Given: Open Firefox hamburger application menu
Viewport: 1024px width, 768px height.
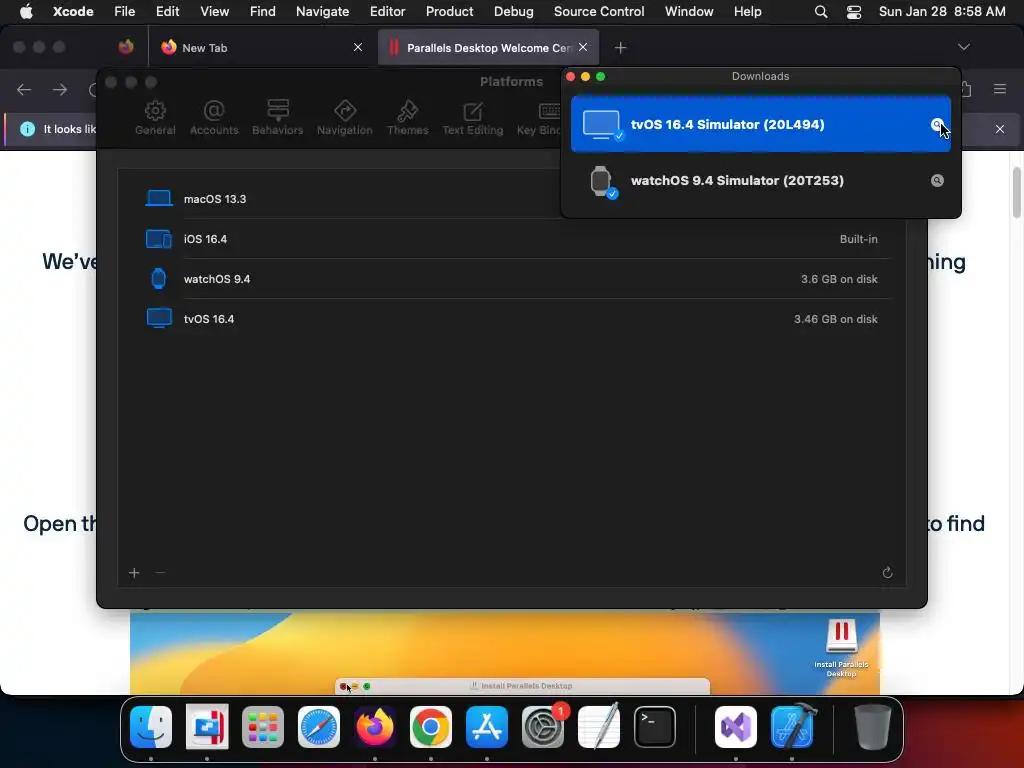Looking at the screenshot, I should (1000, 89).
